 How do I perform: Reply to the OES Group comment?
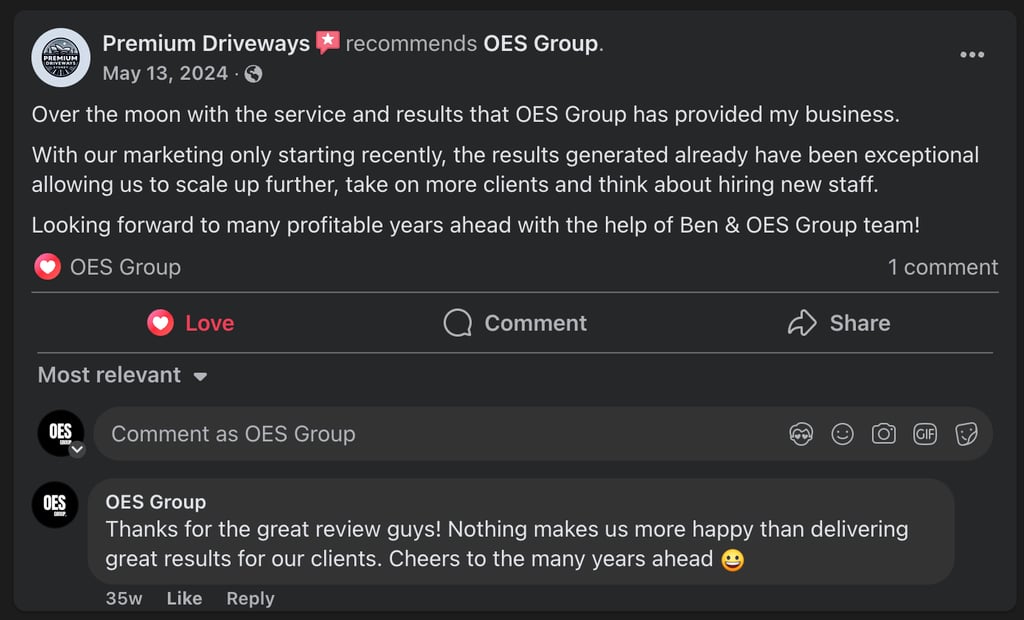[250, 598]
